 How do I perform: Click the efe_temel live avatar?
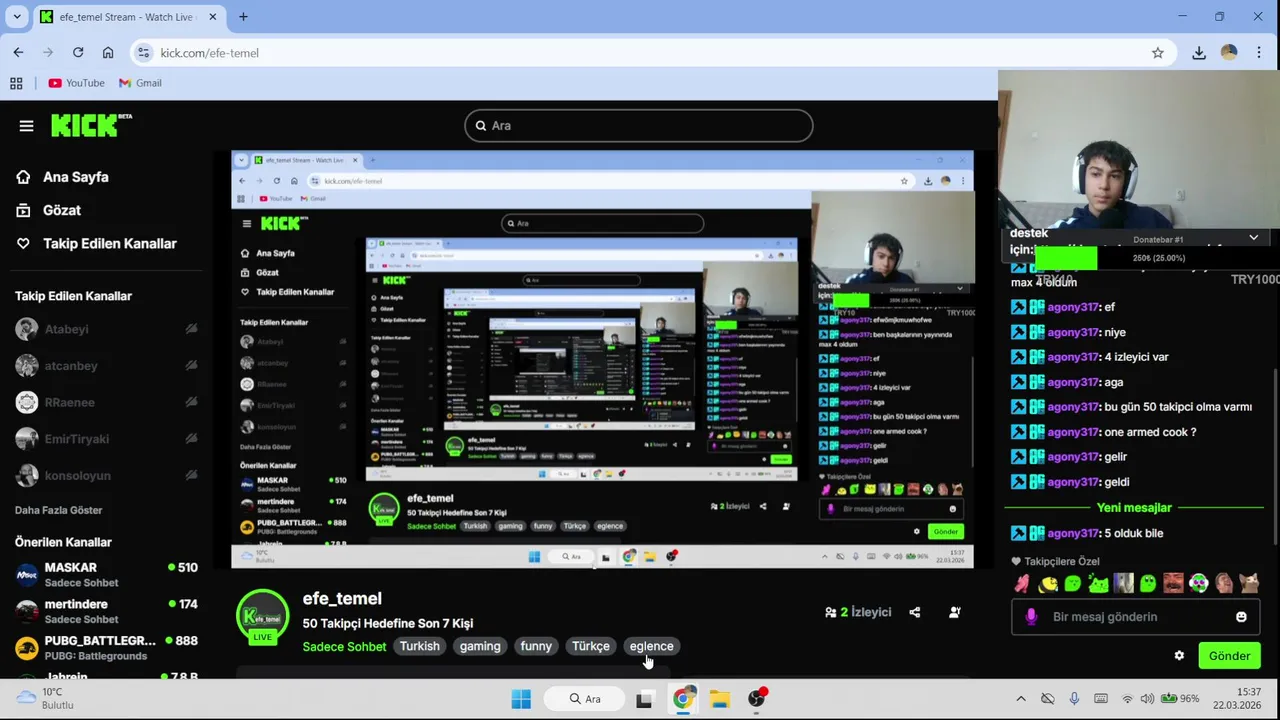point(262,617)
